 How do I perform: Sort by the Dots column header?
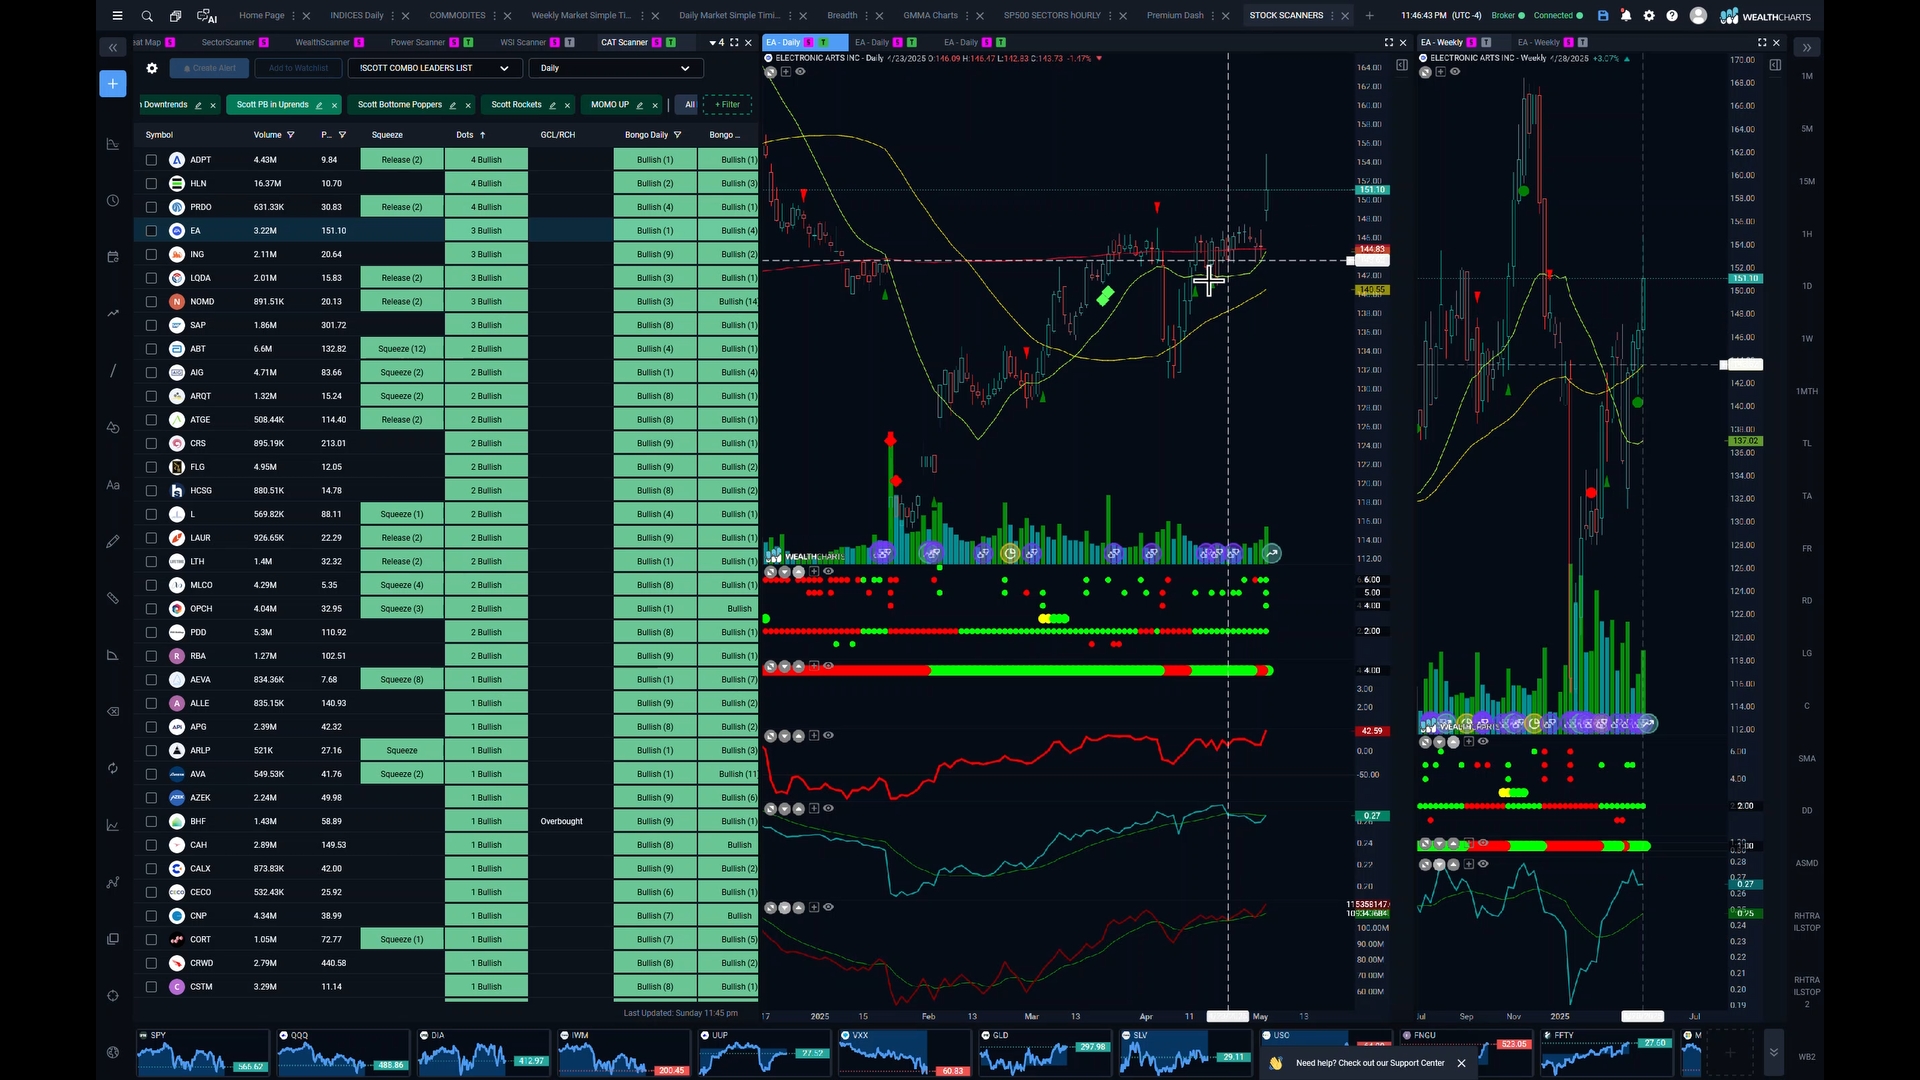coord(470,135)
